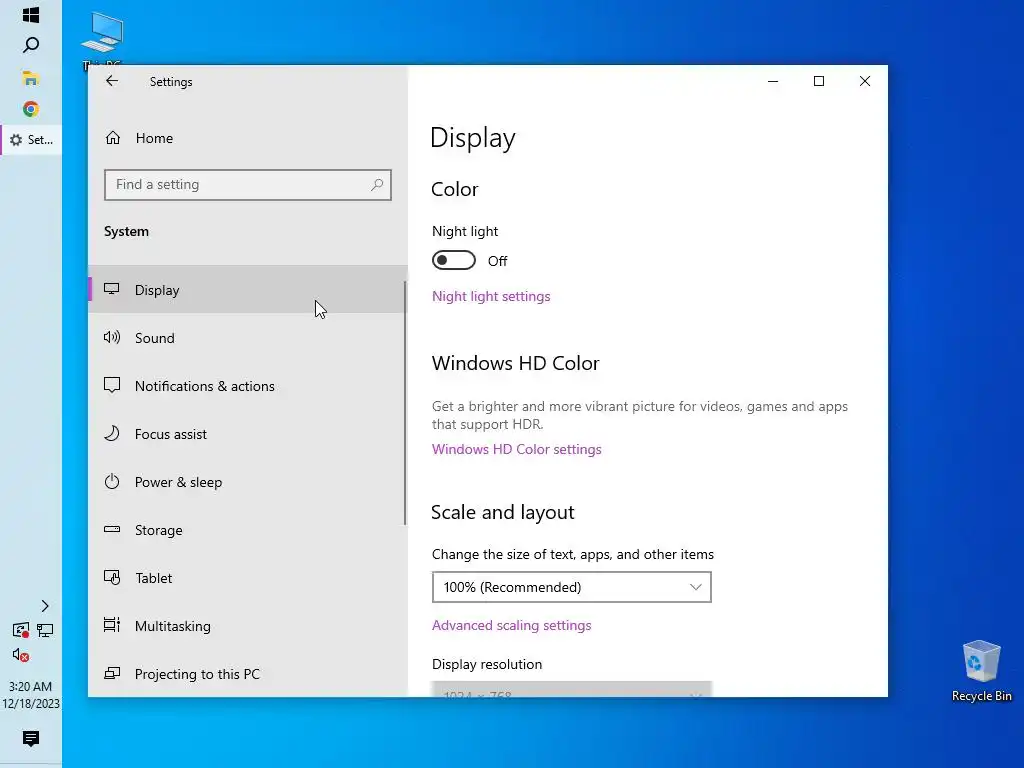Click the sidebar vertical scrollbar
1024x768 pixels.
pyautogui.click(x=405, y=403)
